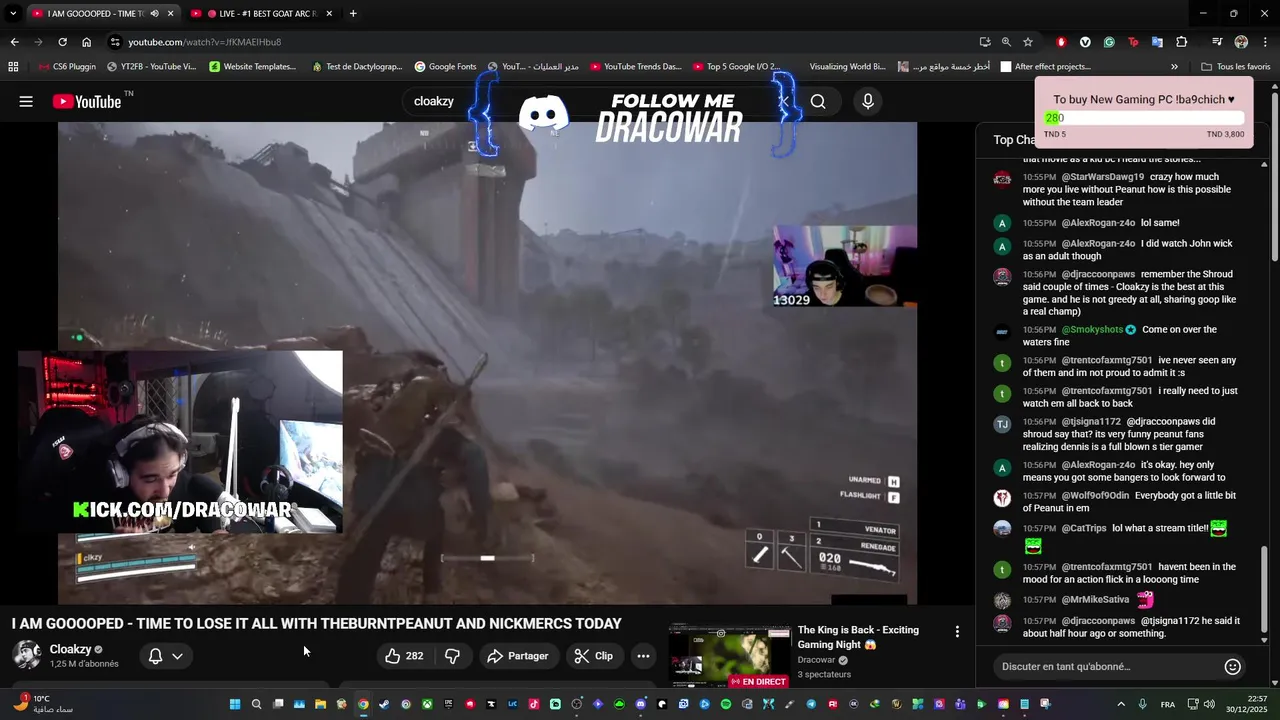This screenshot has width=1280, height=720.
Task: Open Cloakzy channel avatar
Action: [x=26, y=655]
